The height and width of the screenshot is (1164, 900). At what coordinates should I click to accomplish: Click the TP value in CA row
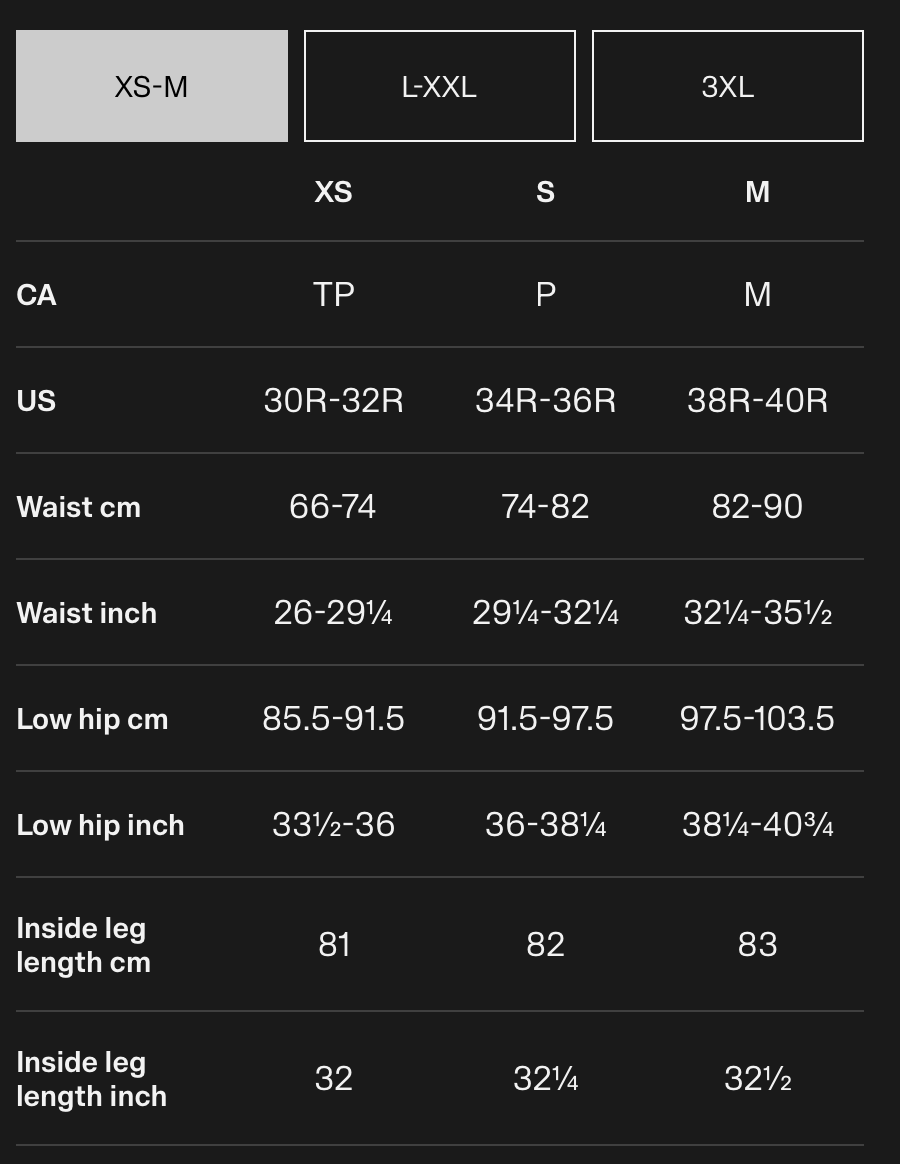[333, 295]
